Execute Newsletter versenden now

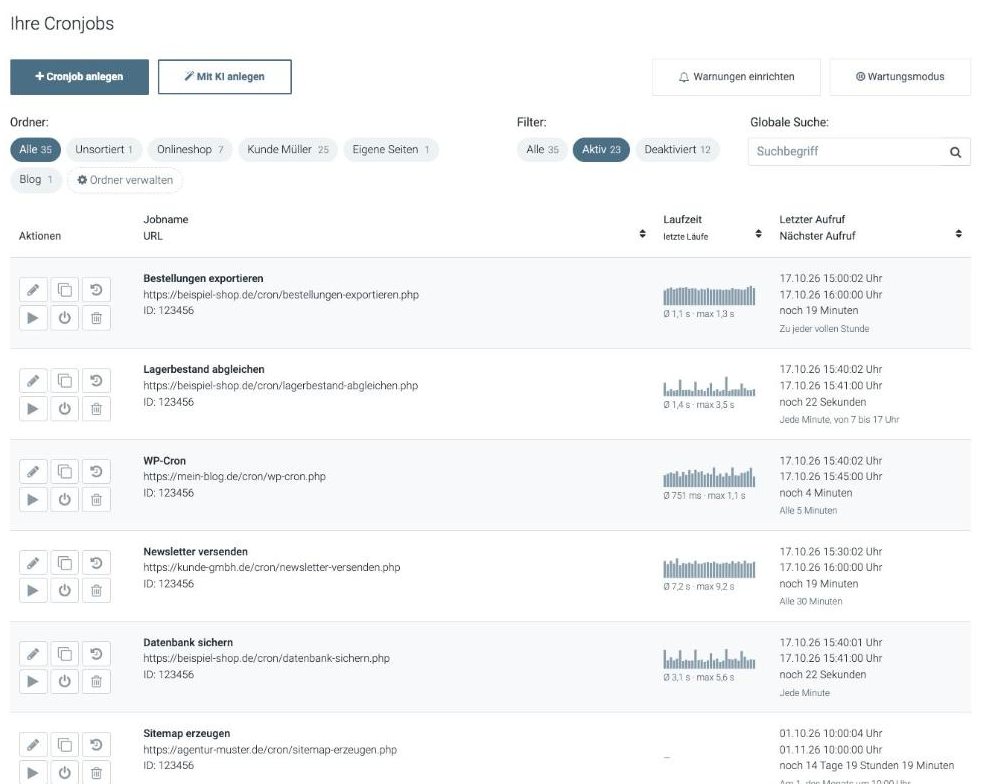pos(33,591)
